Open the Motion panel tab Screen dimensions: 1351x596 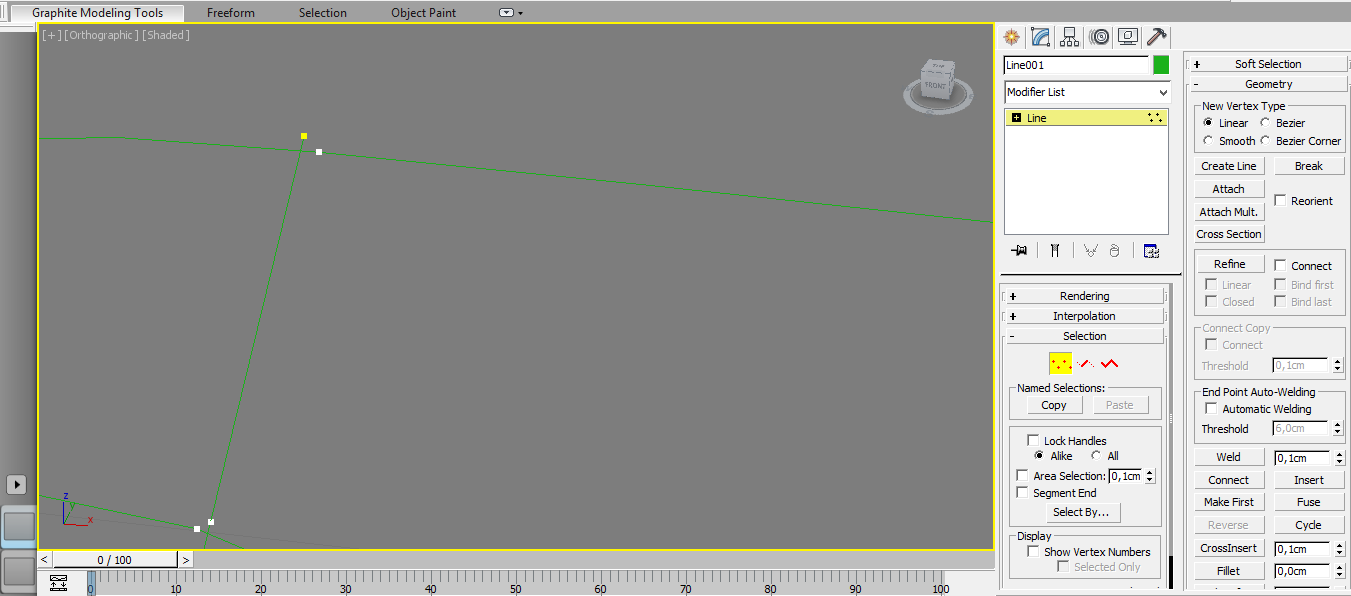click(x=1099, y=37)
